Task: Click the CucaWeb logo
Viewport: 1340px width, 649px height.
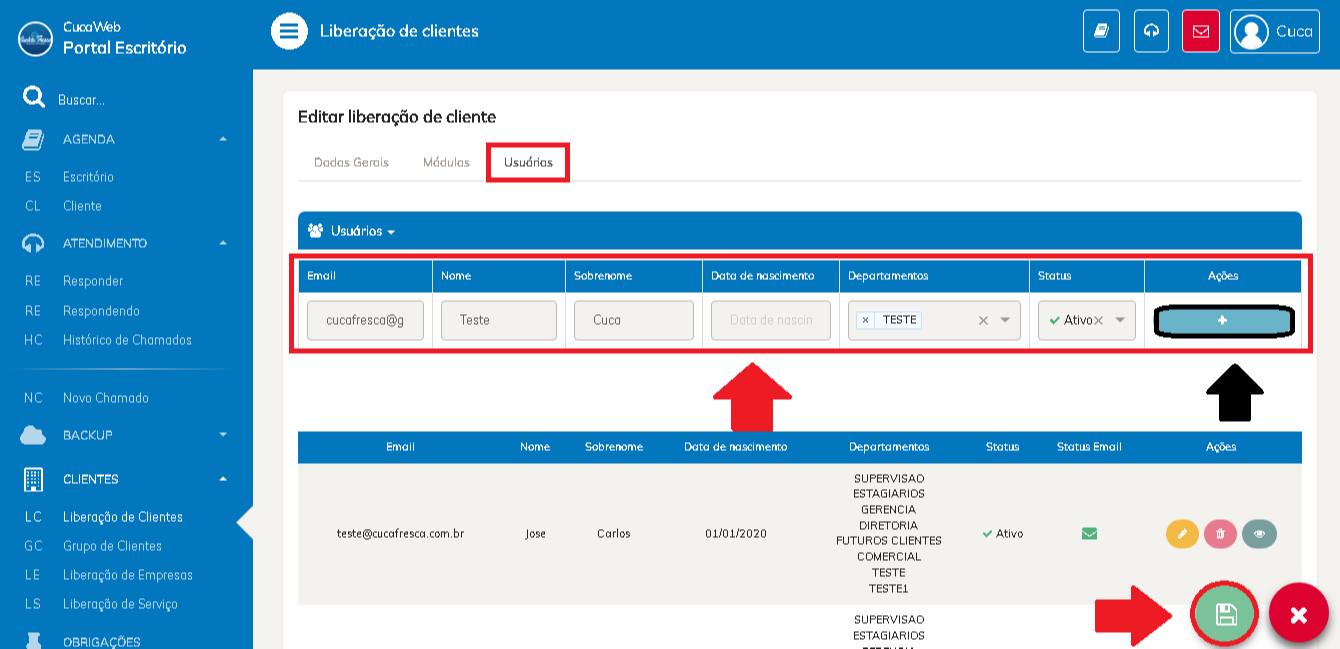Action: click(35, 39)
